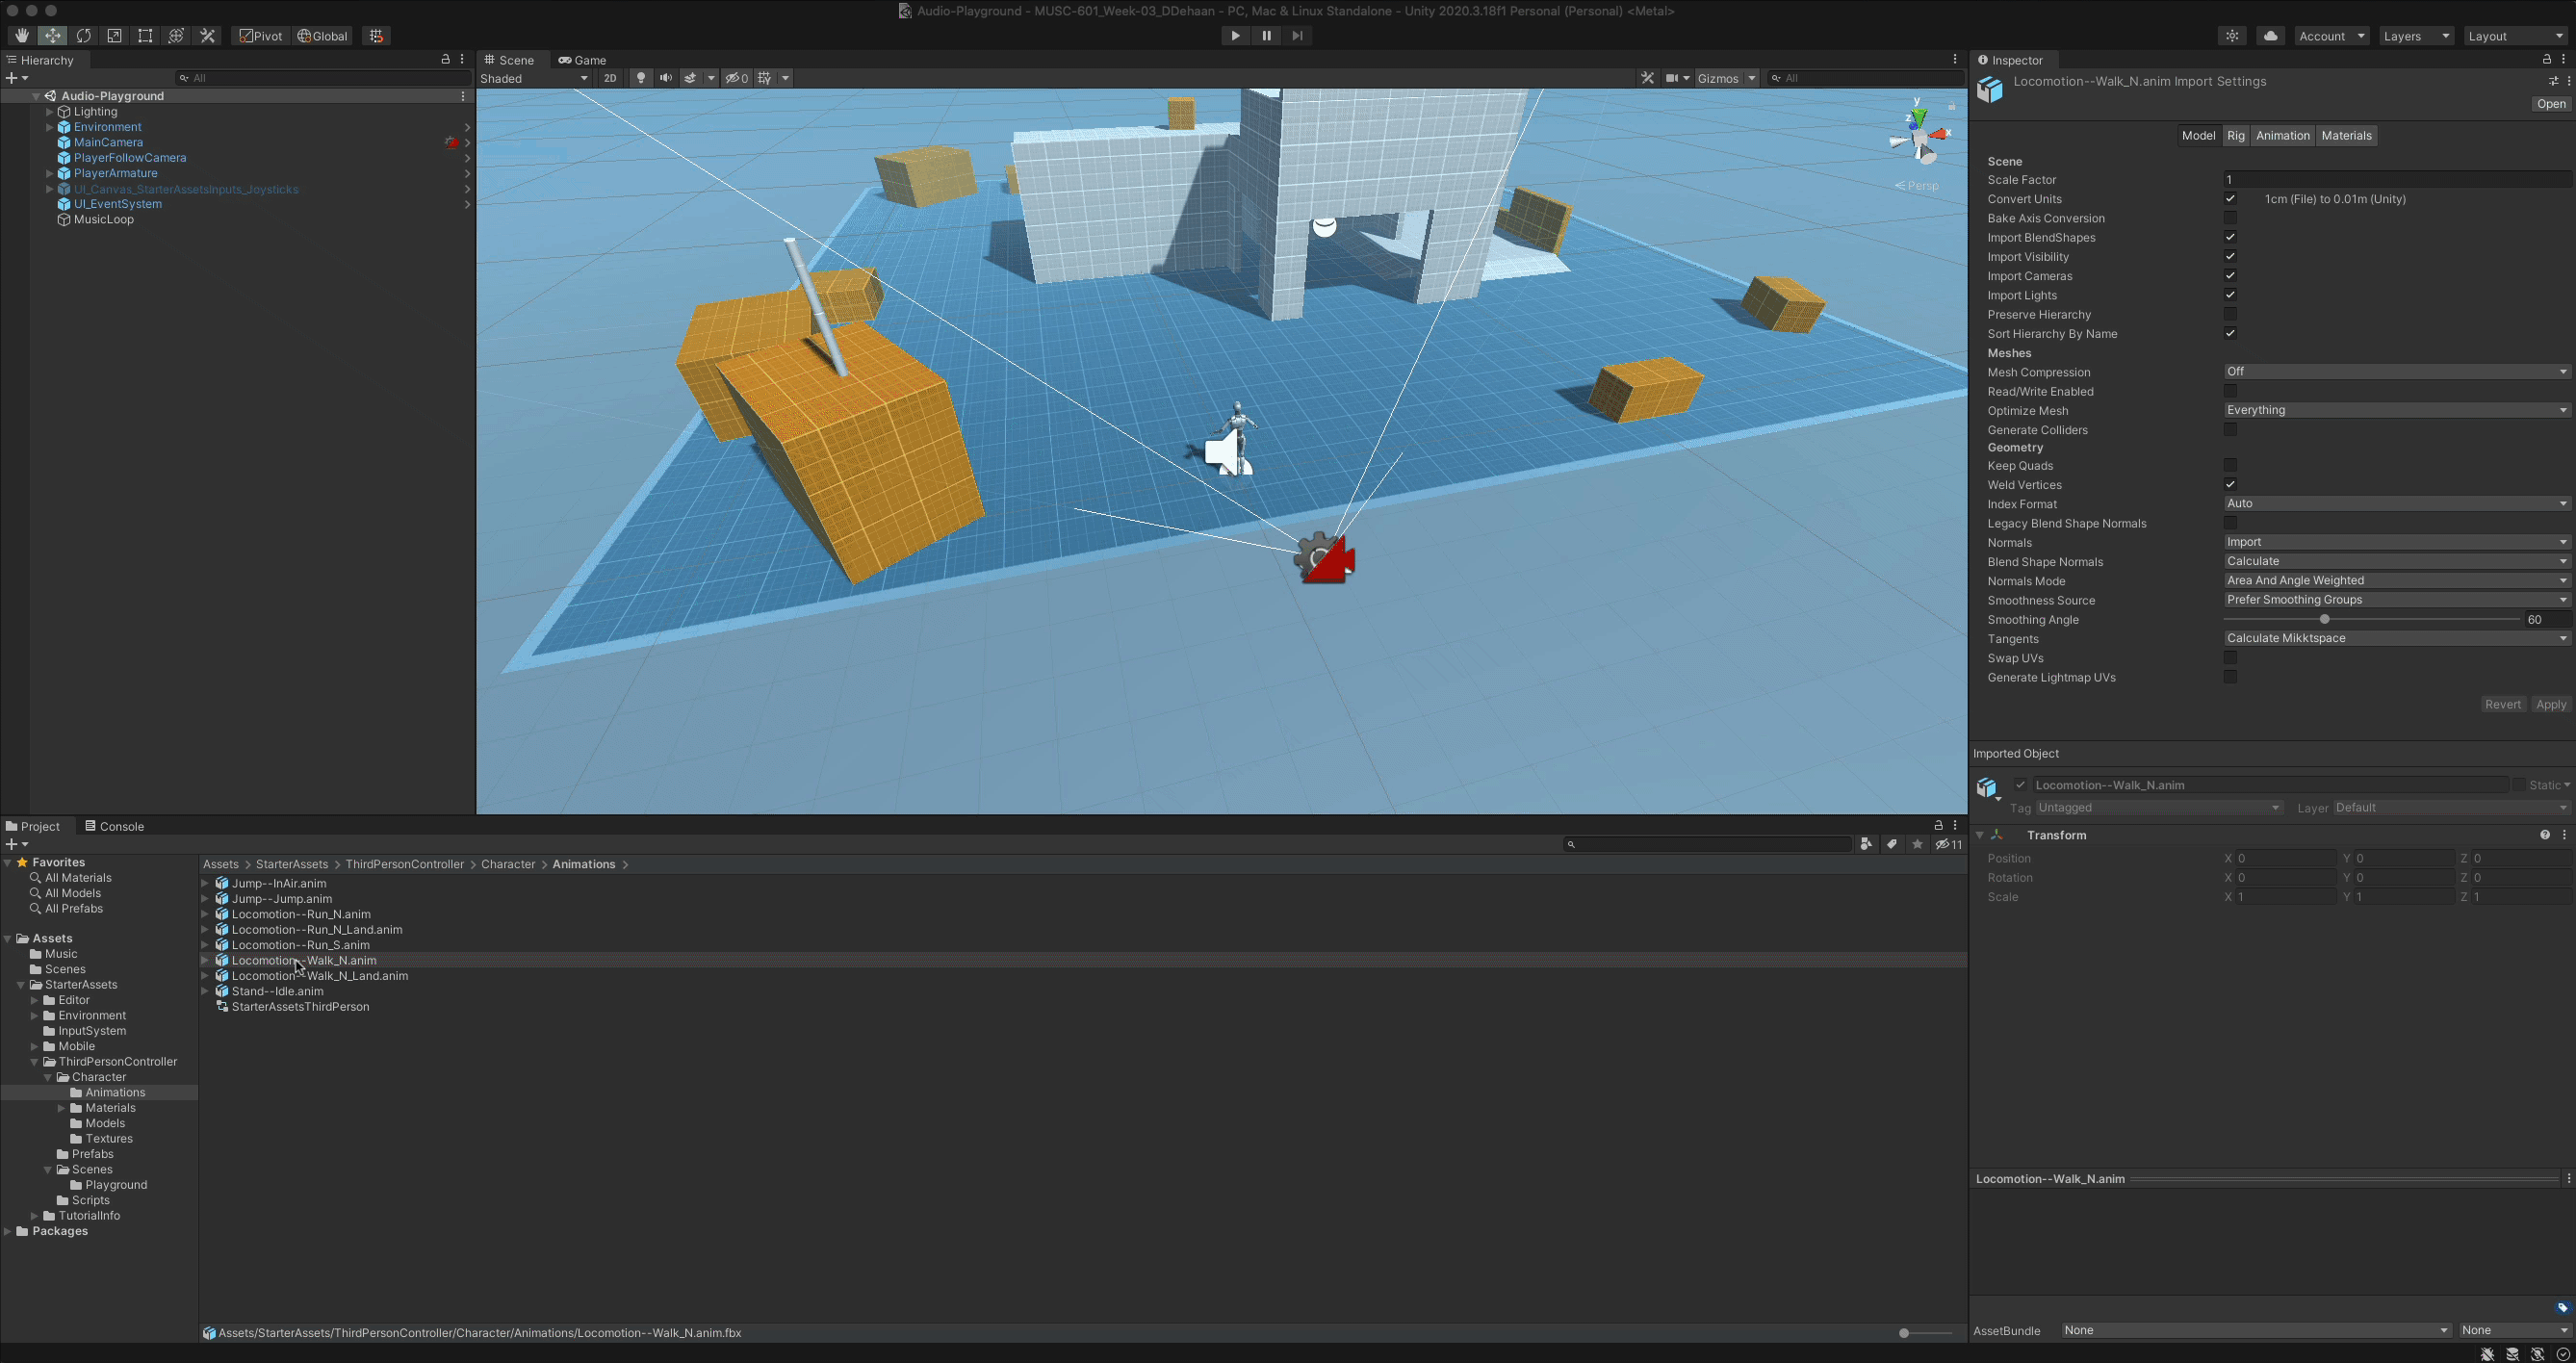
Task: Adjust the Smoothing Angle slider
Action: tap(2324, 620)
